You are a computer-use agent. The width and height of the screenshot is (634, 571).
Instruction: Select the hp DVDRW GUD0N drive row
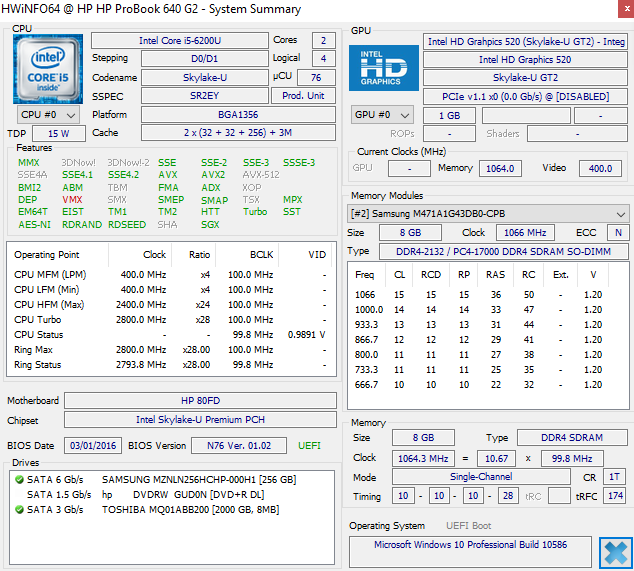point(172,495)
